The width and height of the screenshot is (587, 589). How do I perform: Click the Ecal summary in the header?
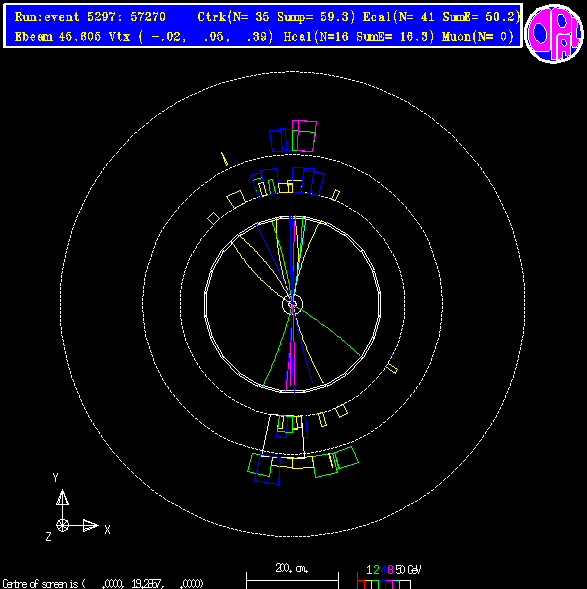tap(442, 17)
